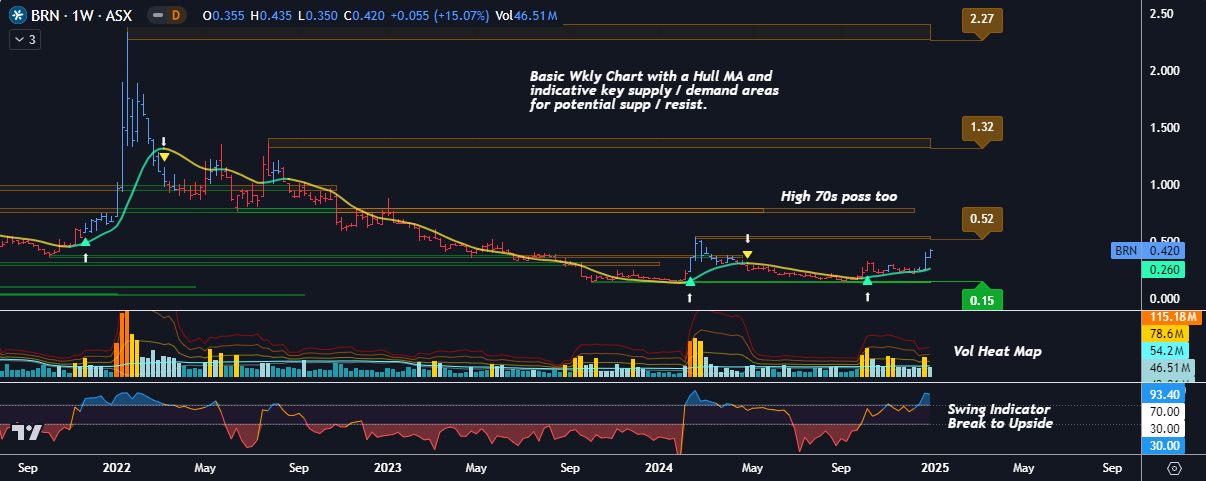The image size is (1206, 481).
Task: Select the 2.27 supply level price label
Action: (x=981, y=19)
